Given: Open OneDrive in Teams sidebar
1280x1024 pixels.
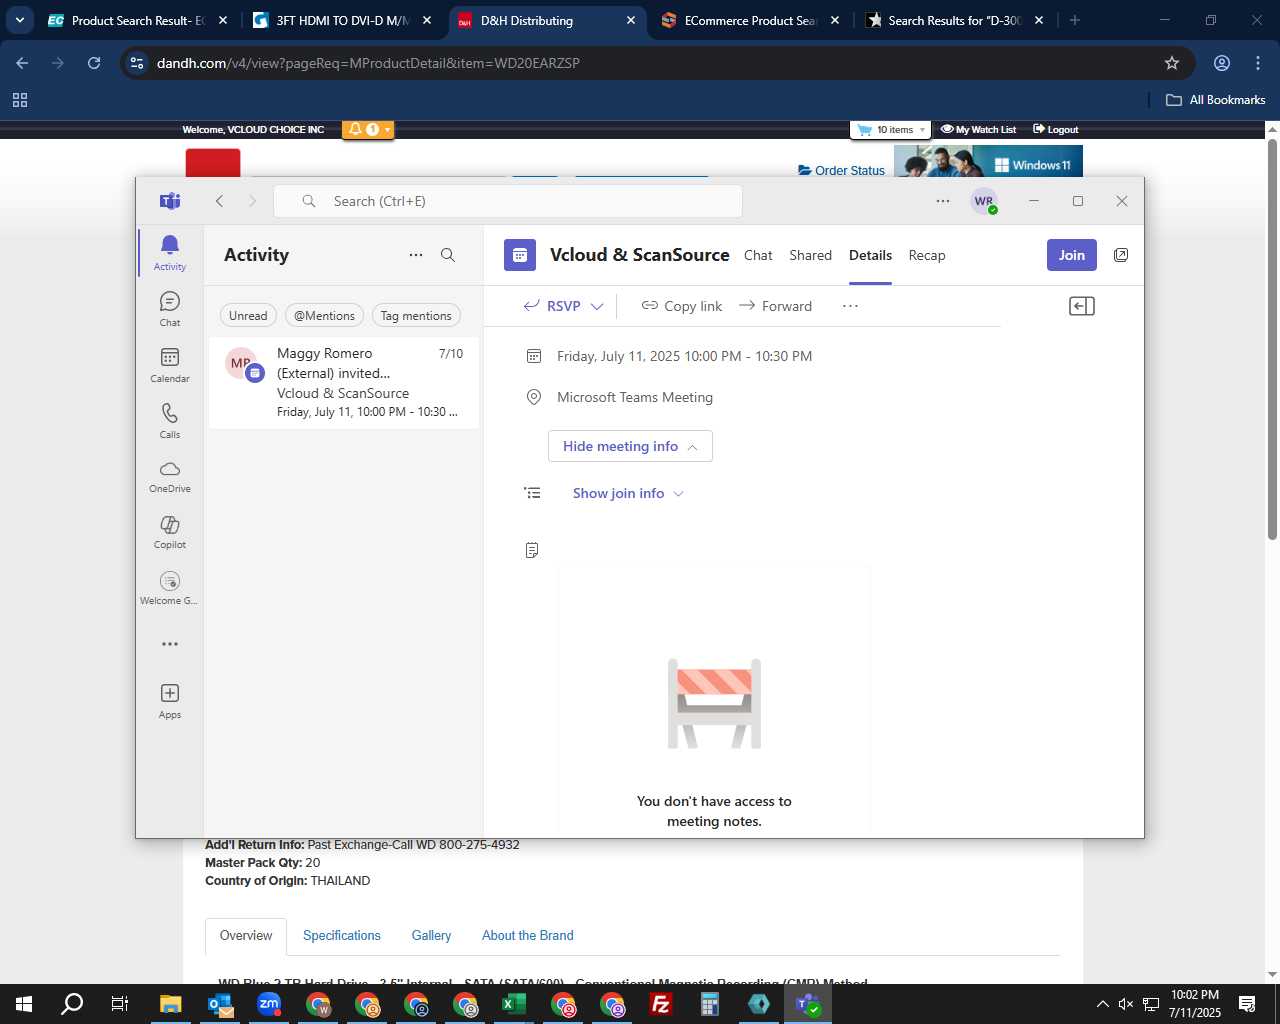Looking at the screenshot, I should tap(170, 477).
